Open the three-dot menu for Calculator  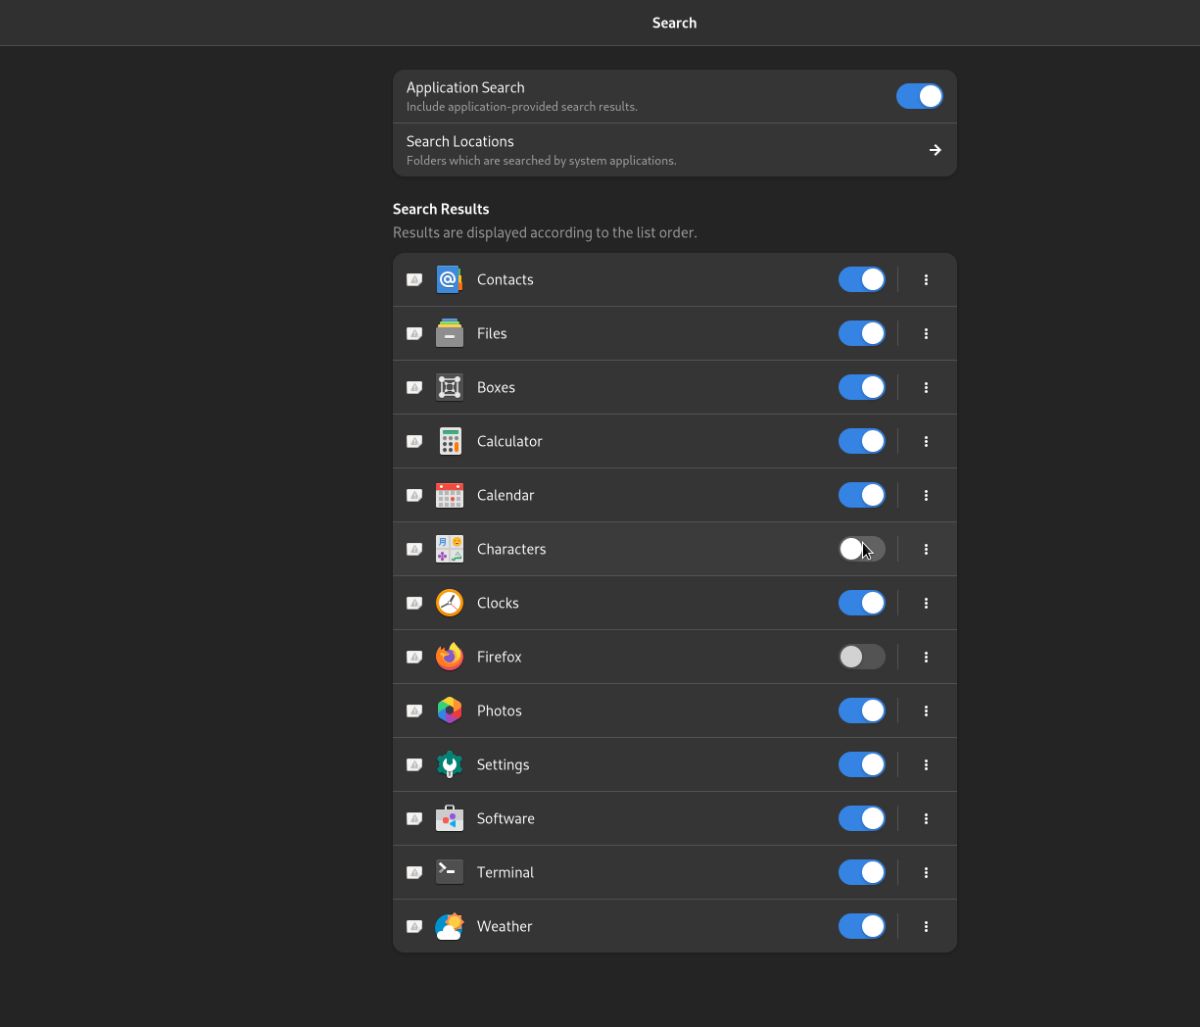926,441
